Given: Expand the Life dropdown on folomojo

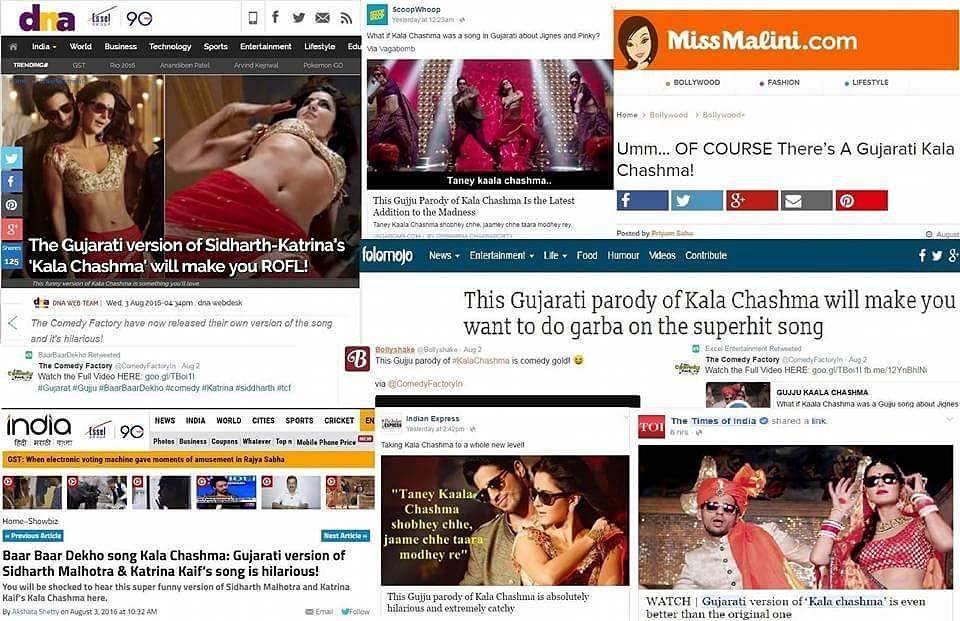Looking at the screenshot, I should coord(555,255).
